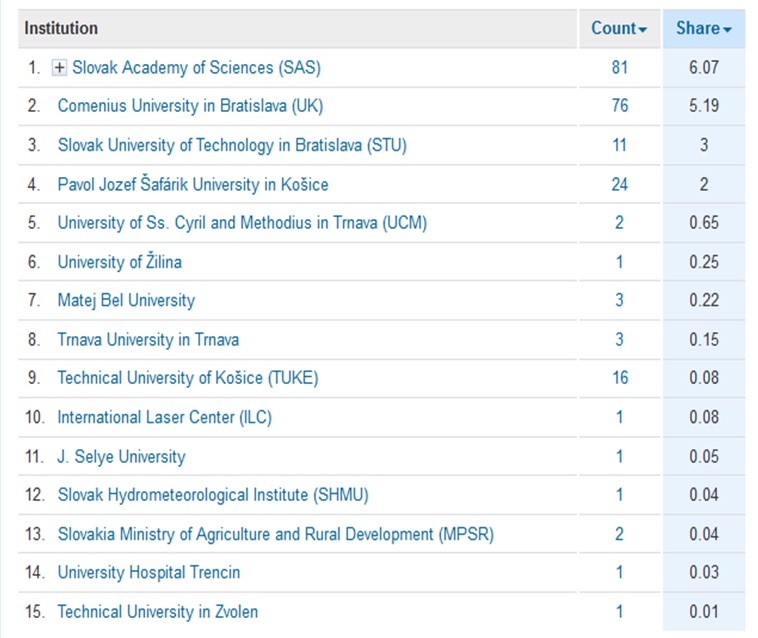Open University of Žilina link
Viewport: 758px width, 638px height.
[x=119, y=261]
